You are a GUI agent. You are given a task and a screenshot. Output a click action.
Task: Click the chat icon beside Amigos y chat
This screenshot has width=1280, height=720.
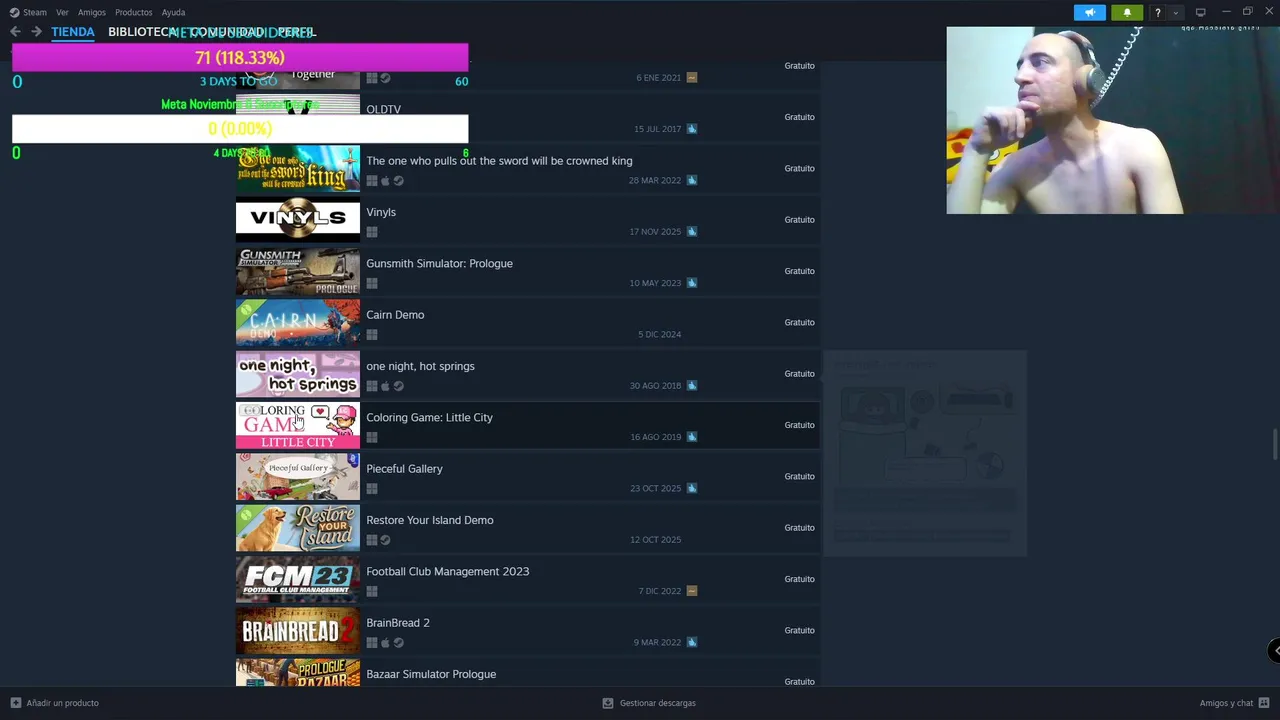pyautogui.click(x=1263, y=703)
